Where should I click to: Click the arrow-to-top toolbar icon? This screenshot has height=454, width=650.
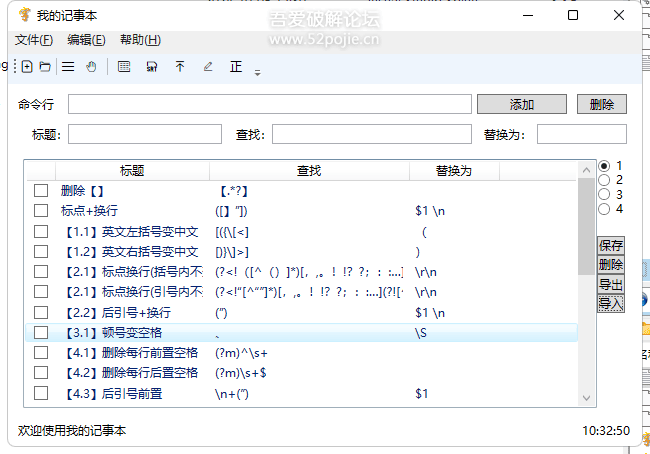click(x=180, y=66)
